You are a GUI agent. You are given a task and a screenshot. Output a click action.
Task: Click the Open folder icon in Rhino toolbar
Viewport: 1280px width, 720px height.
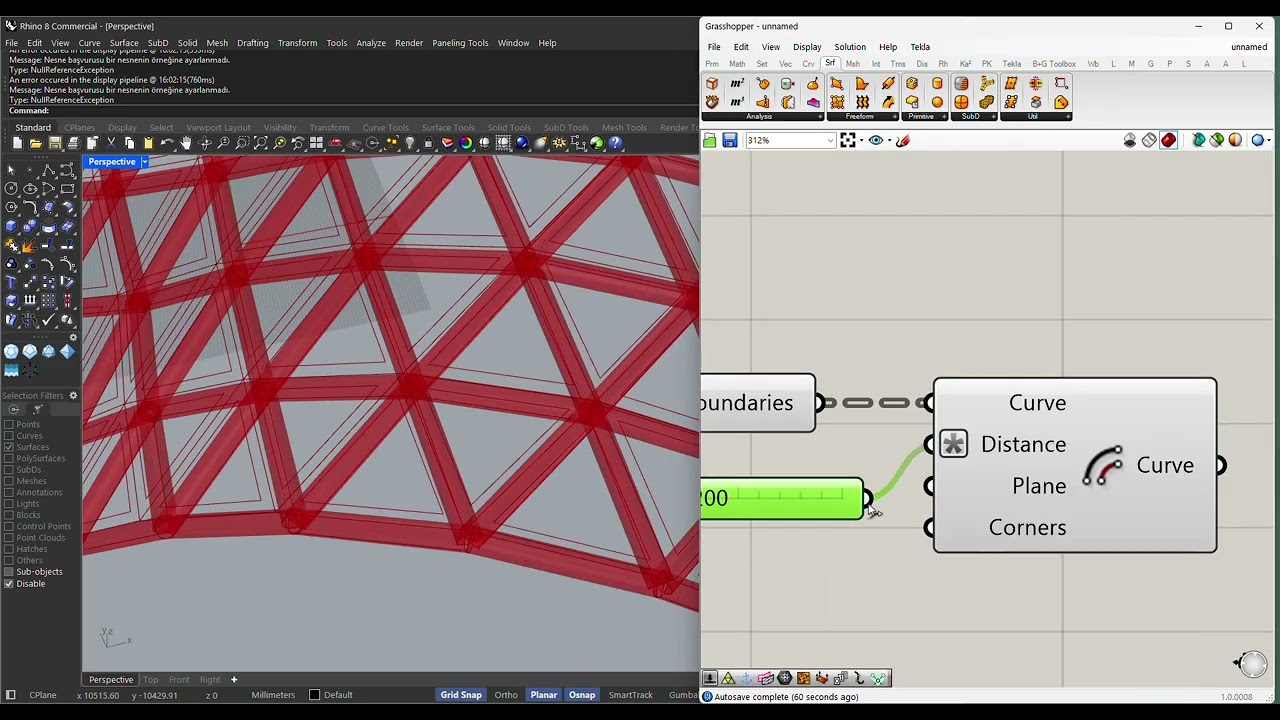[35, 143]
